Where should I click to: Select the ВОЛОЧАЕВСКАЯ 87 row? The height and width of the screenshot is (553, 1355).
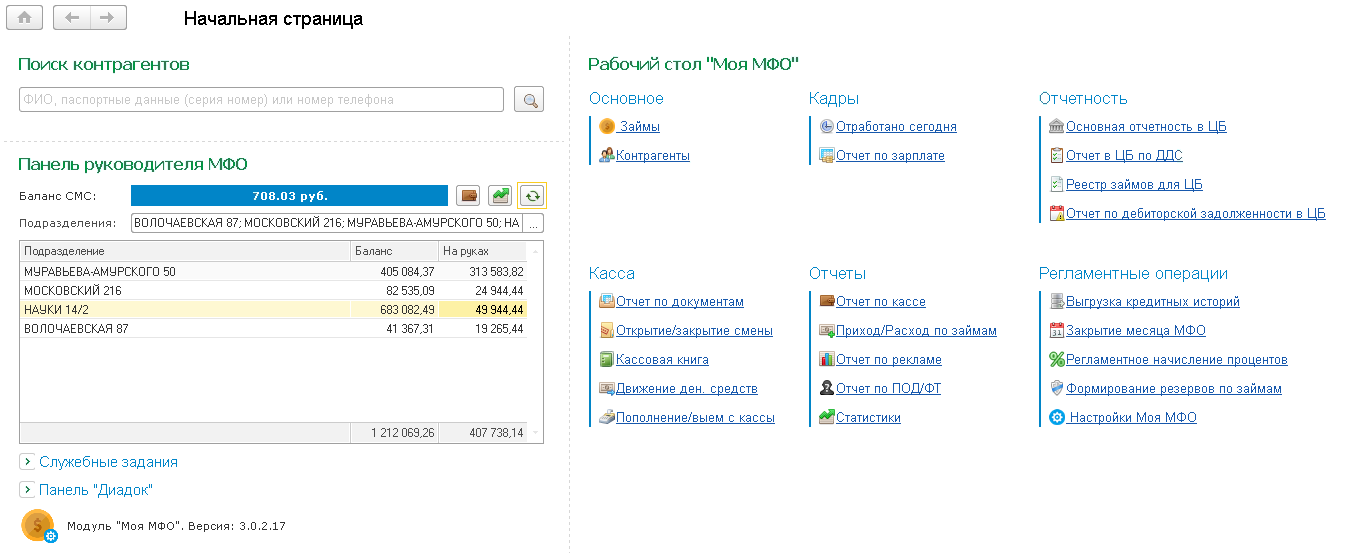point(273,328)
